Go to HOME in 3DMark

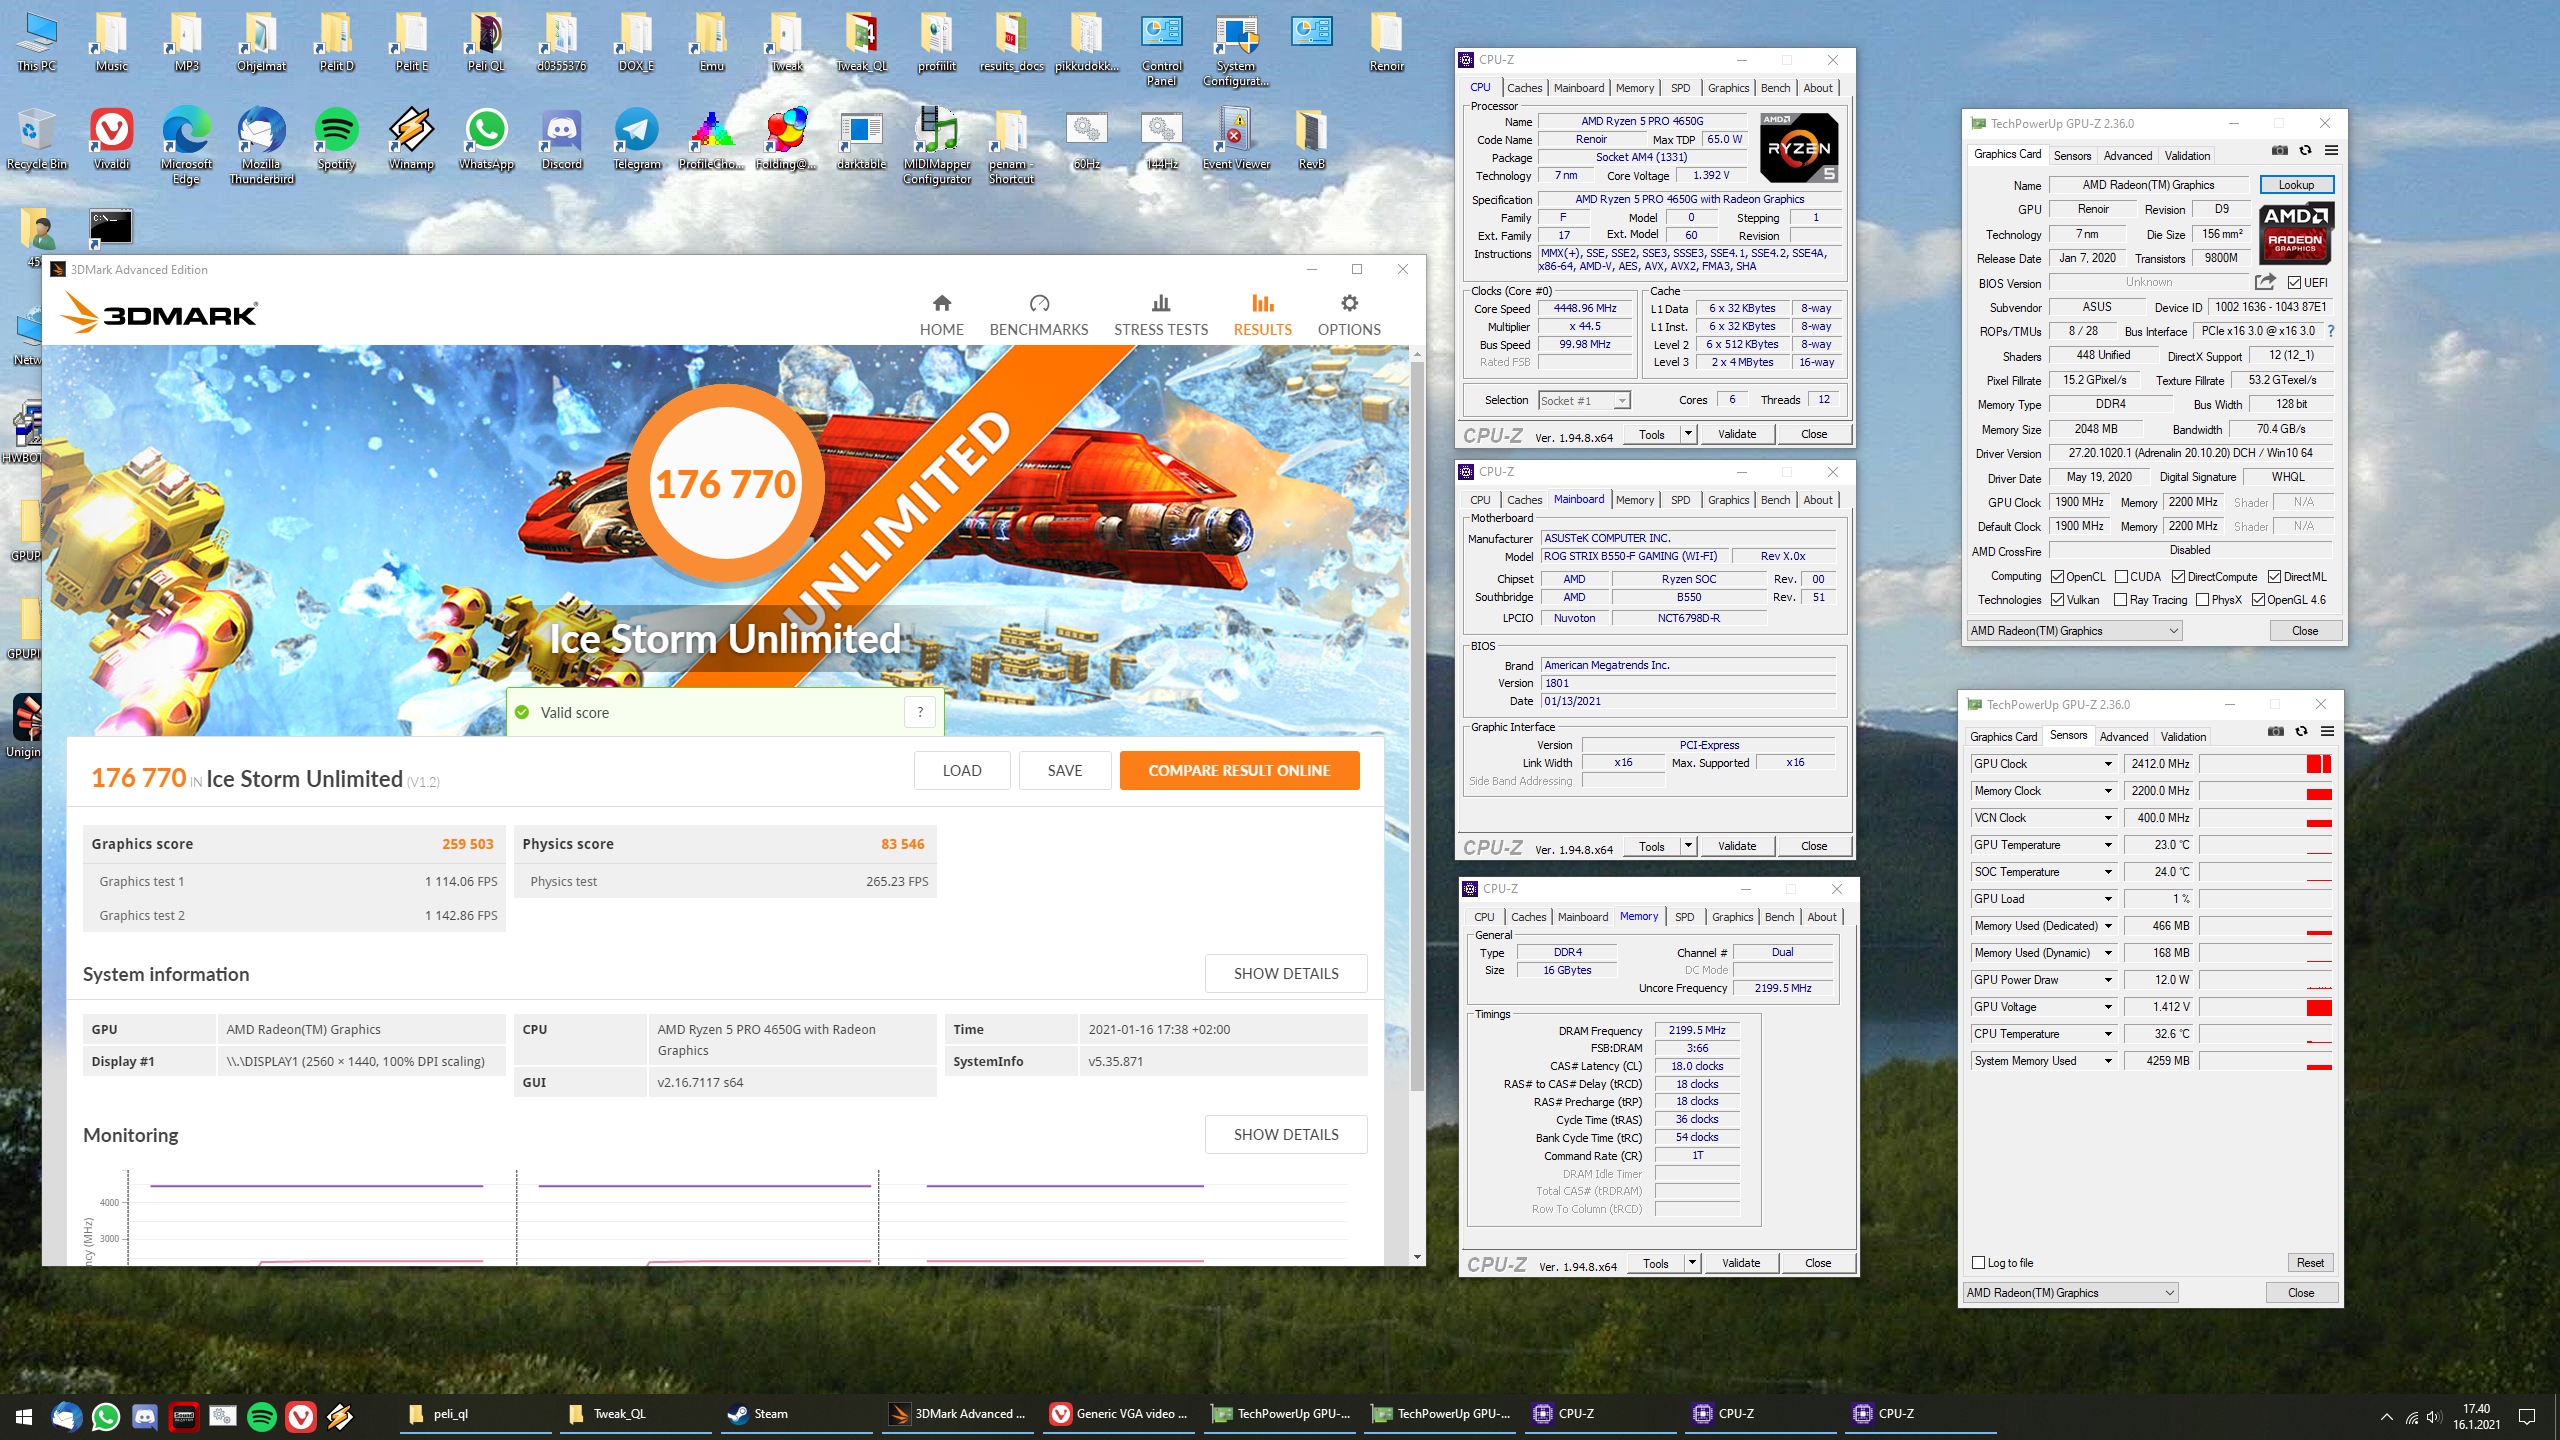tap(941, 315)
